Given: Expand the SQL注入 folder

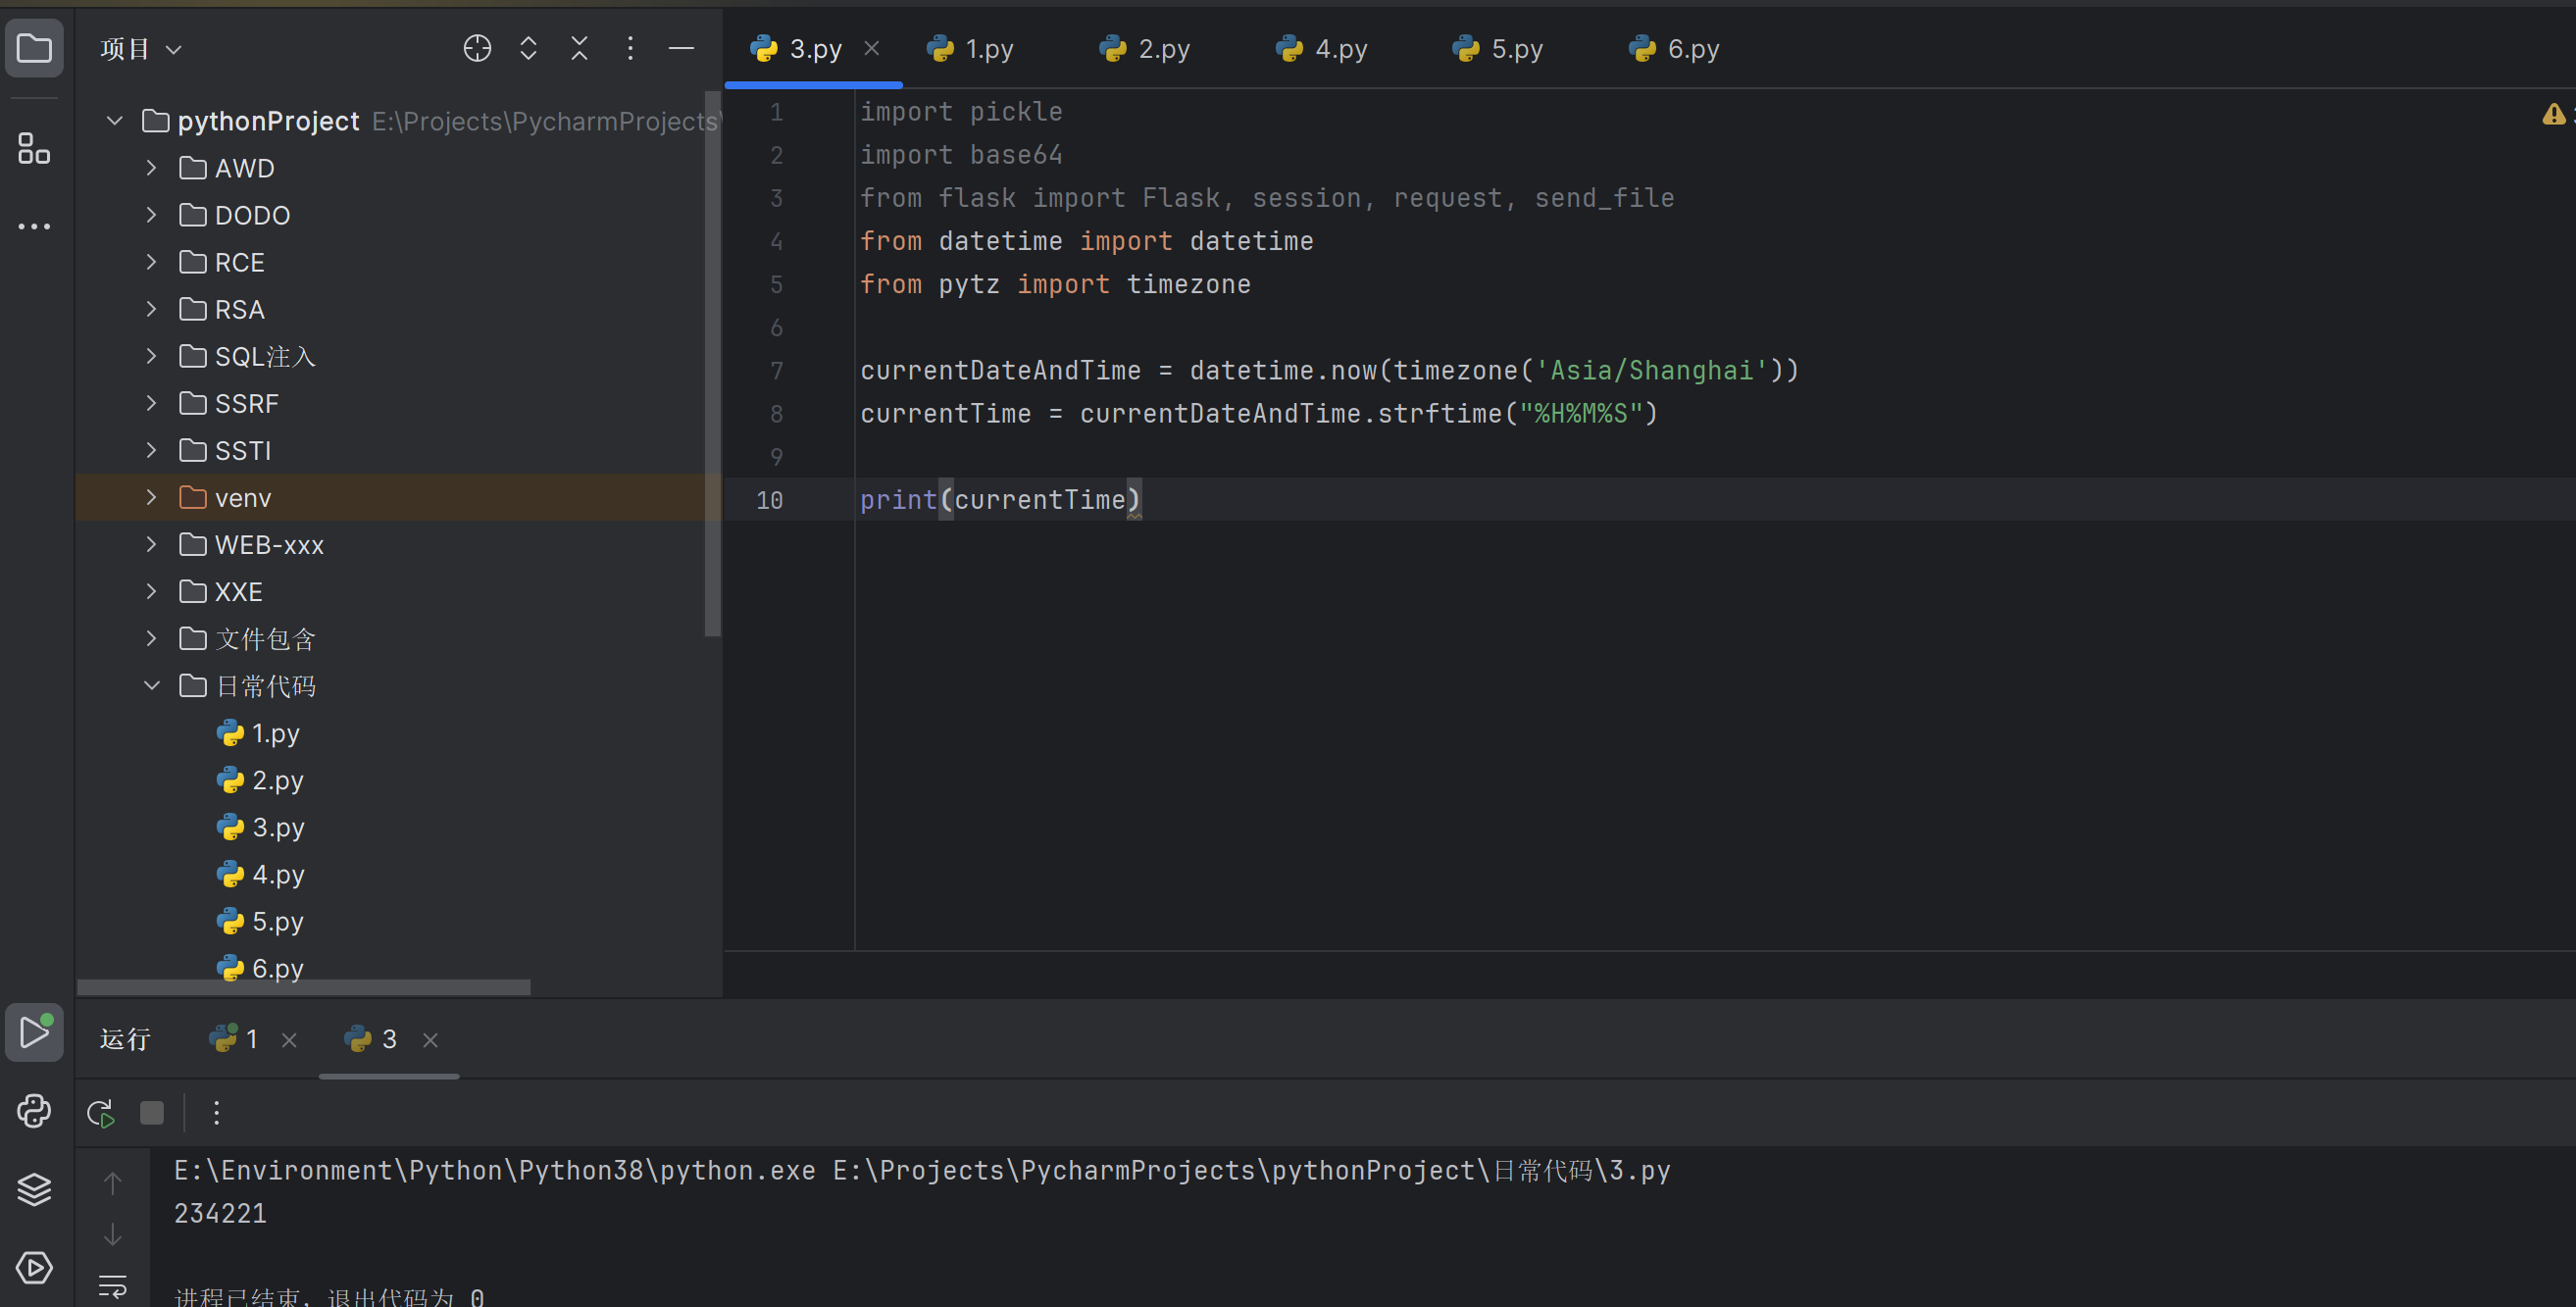Looking at the screenshot, I should click(151, 356).
